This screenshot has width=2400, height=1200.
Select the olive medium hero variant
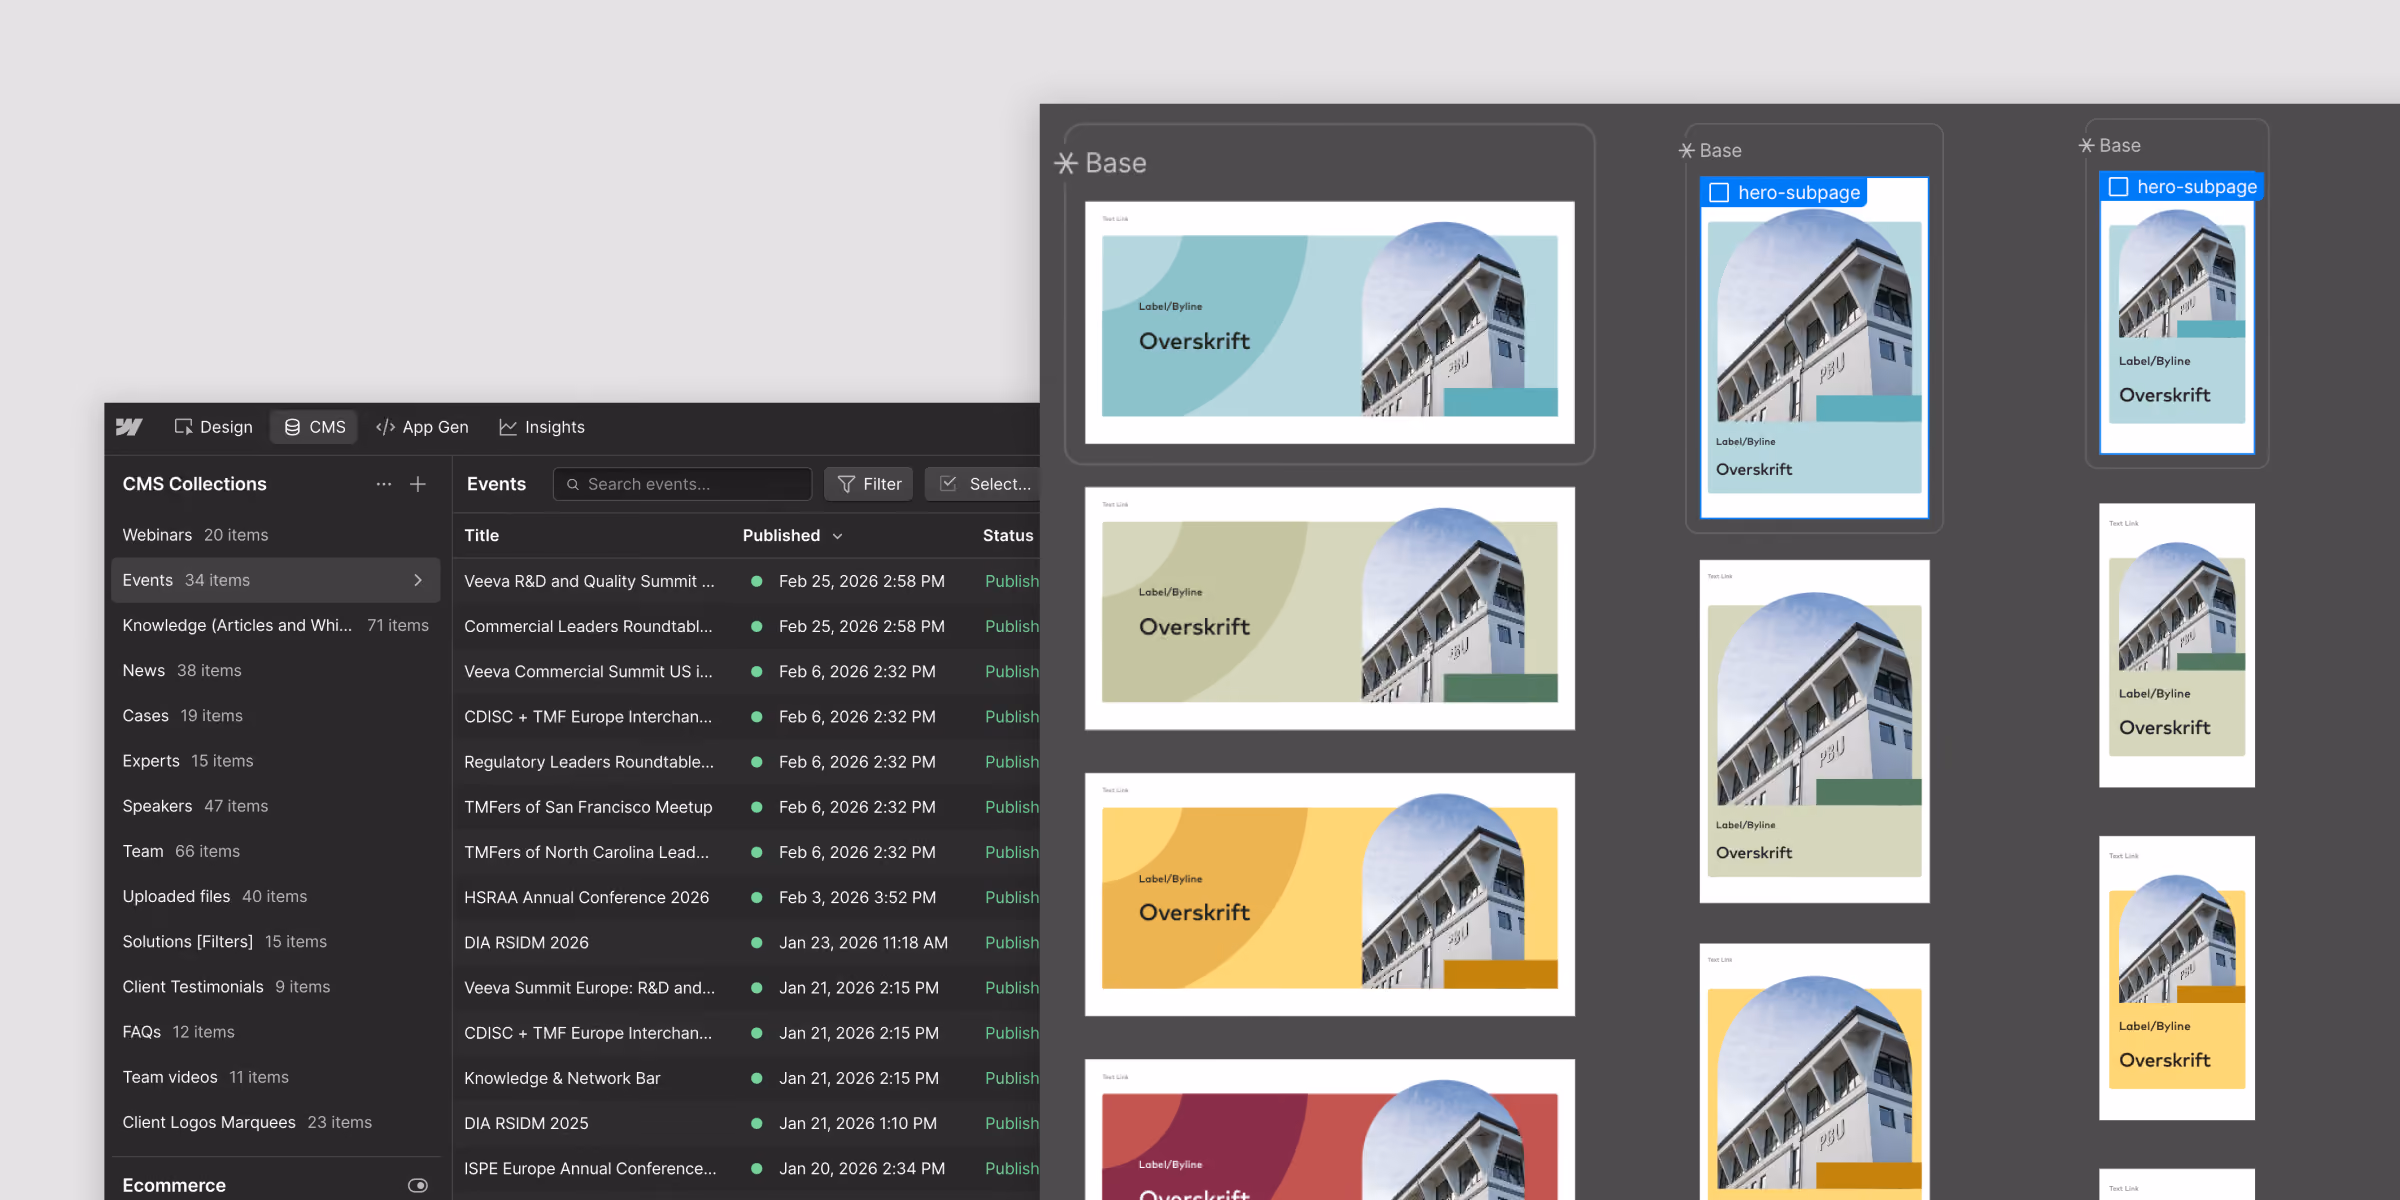(1814, 731)
